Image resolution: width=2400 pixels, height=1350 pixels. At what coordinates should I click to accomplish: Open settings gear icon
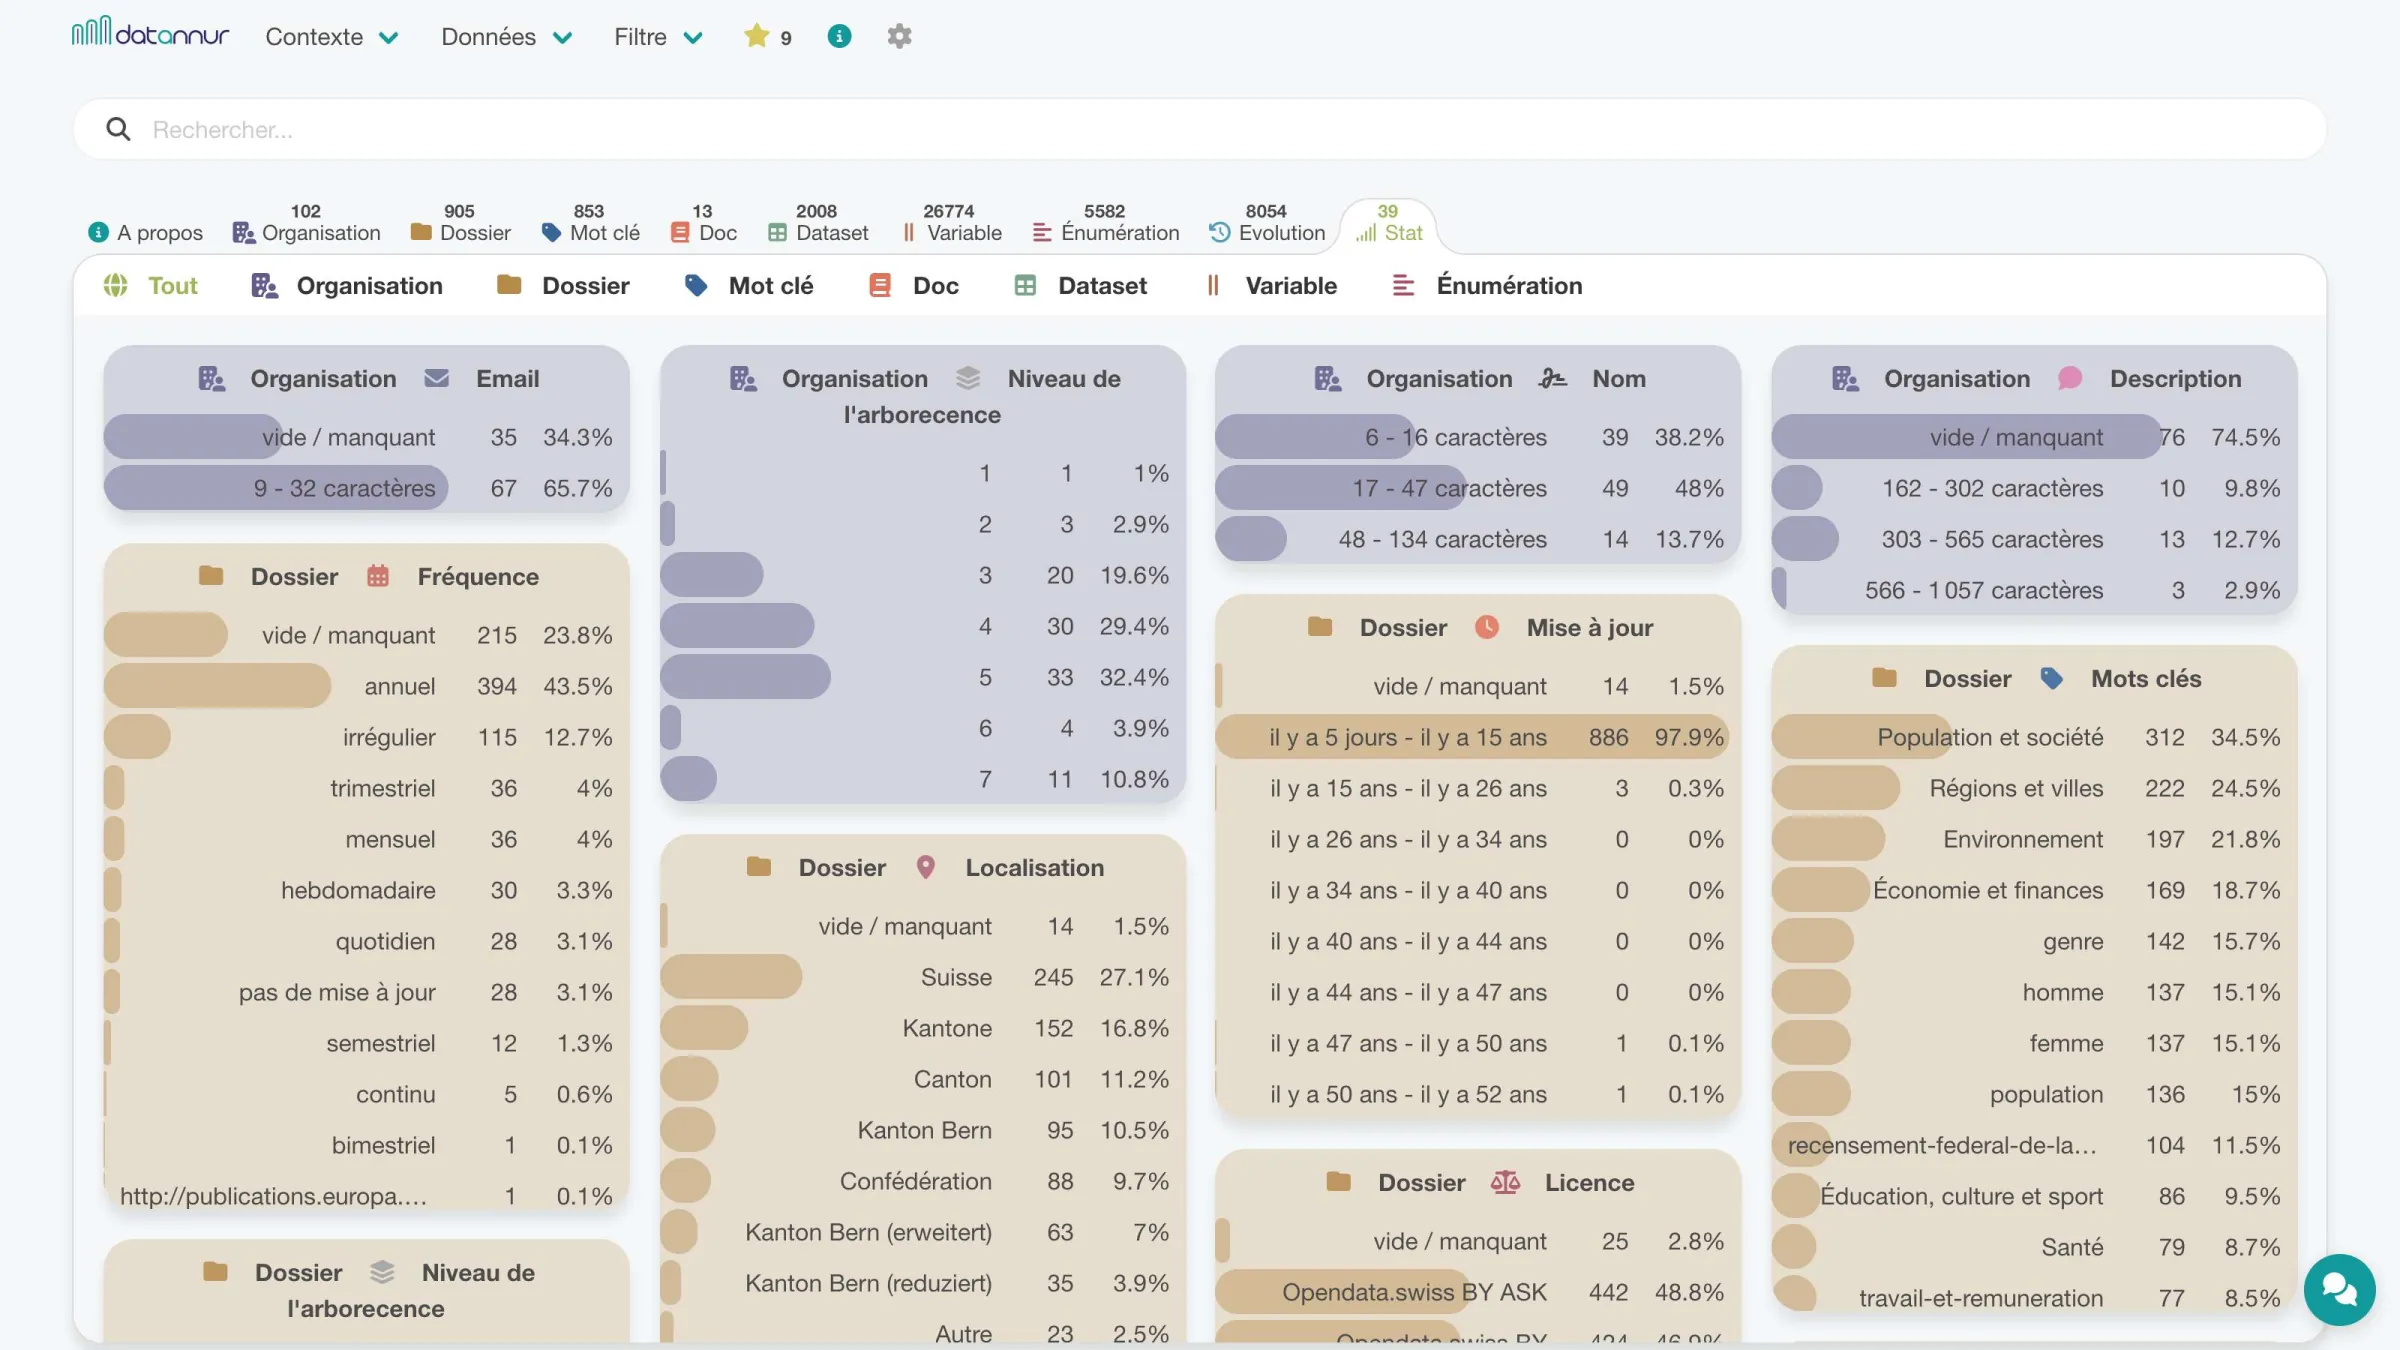pyautogui.click(x=899, y=36)
